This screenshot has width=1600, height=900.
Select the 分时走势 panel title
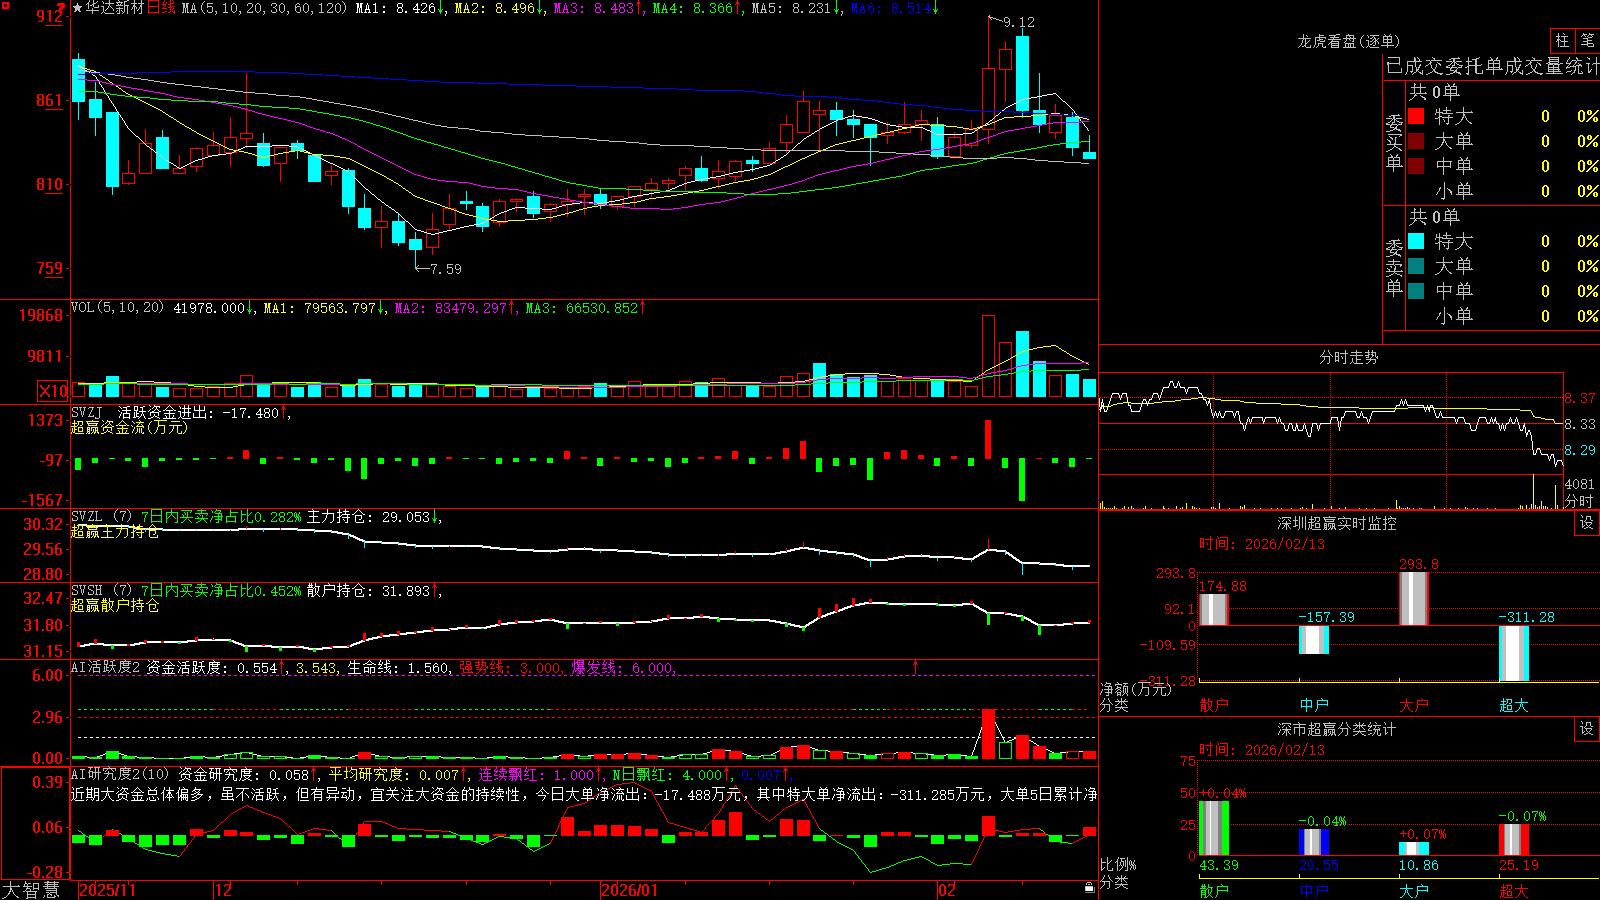click(x=1348, y=357)
